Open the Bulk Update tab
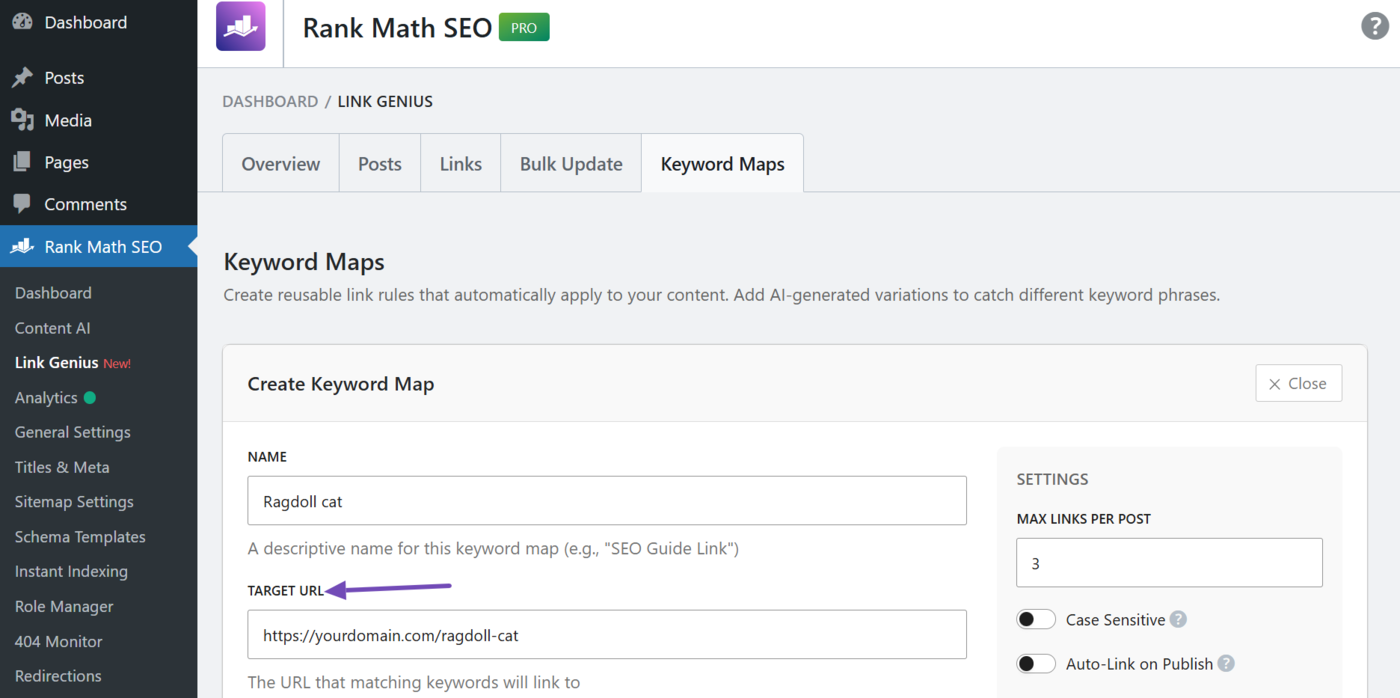Image resolution: width=1400 pixels, height=698 pixels. [571, 164]
